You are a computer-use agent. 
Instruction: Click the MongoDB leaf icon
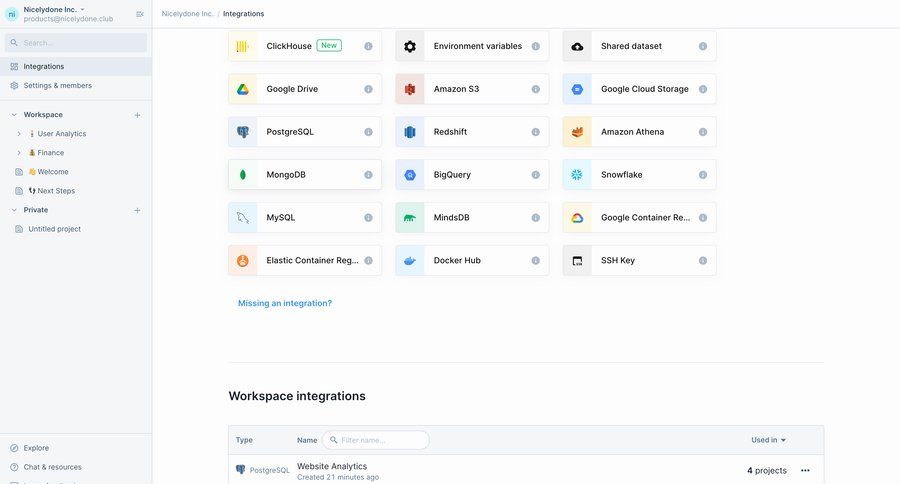click(243, 175)
